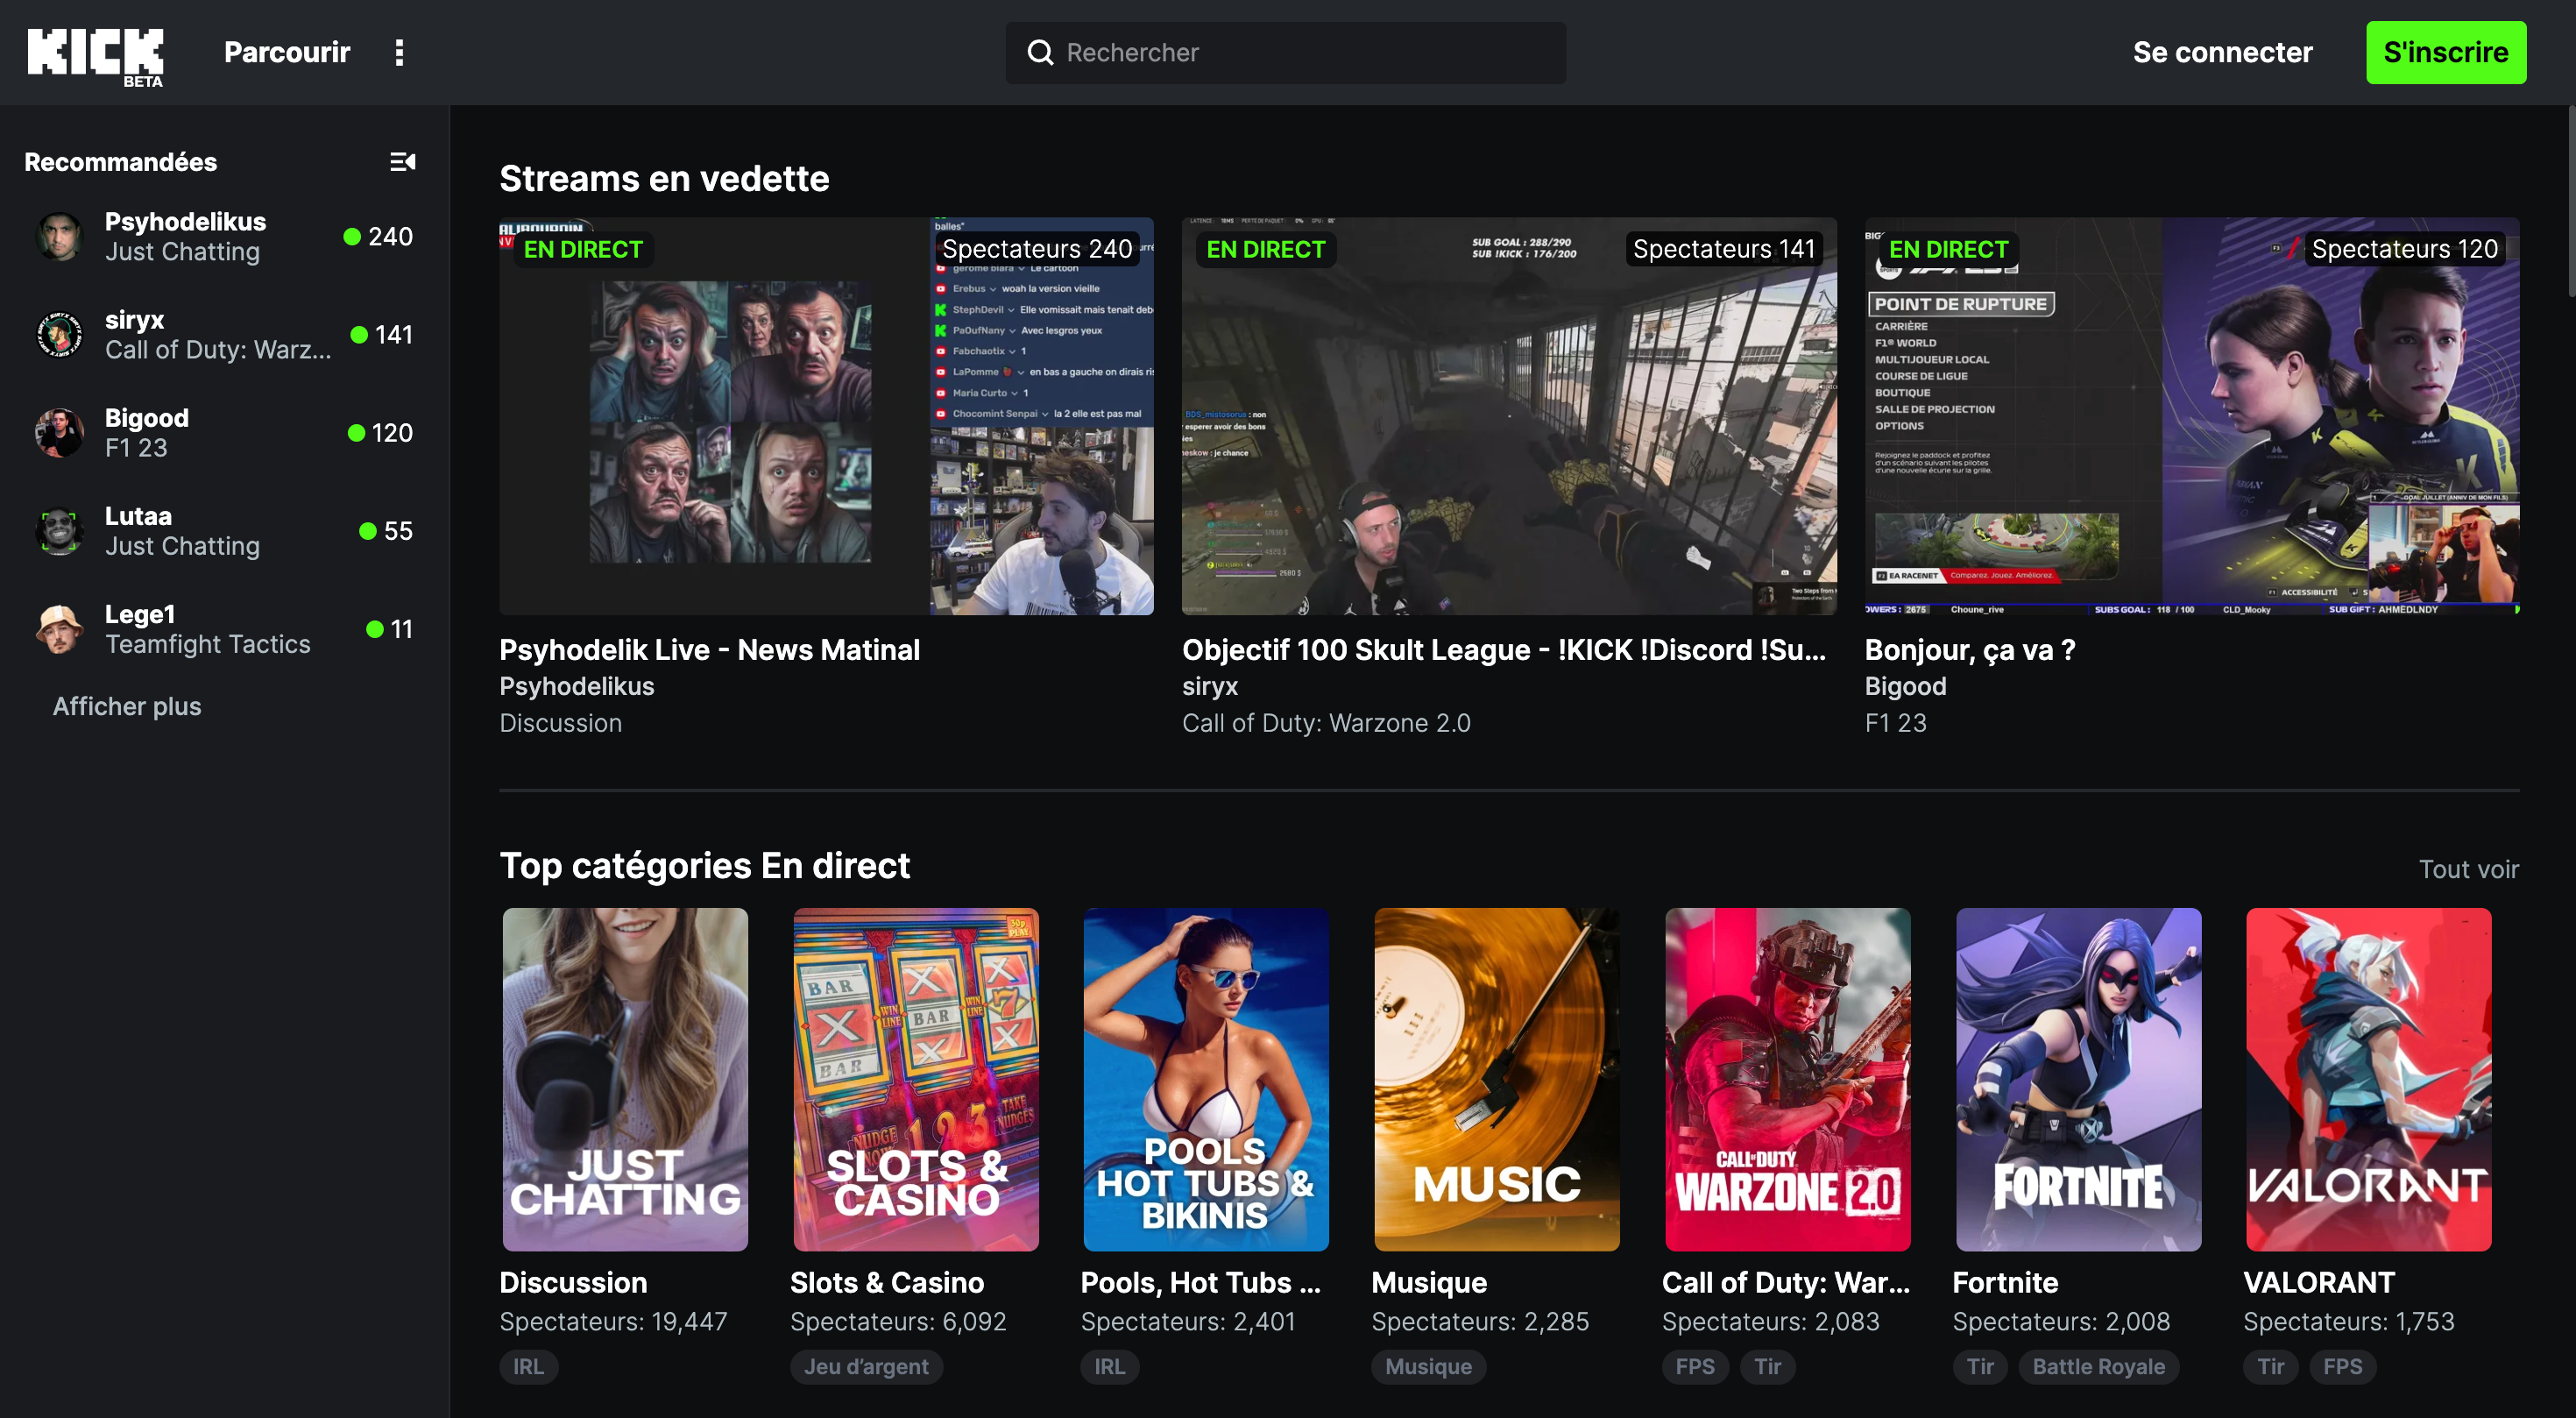This screenshot has width=2576, height=1418.
Task: Click Se connecter to log in
Action: 2222,52
